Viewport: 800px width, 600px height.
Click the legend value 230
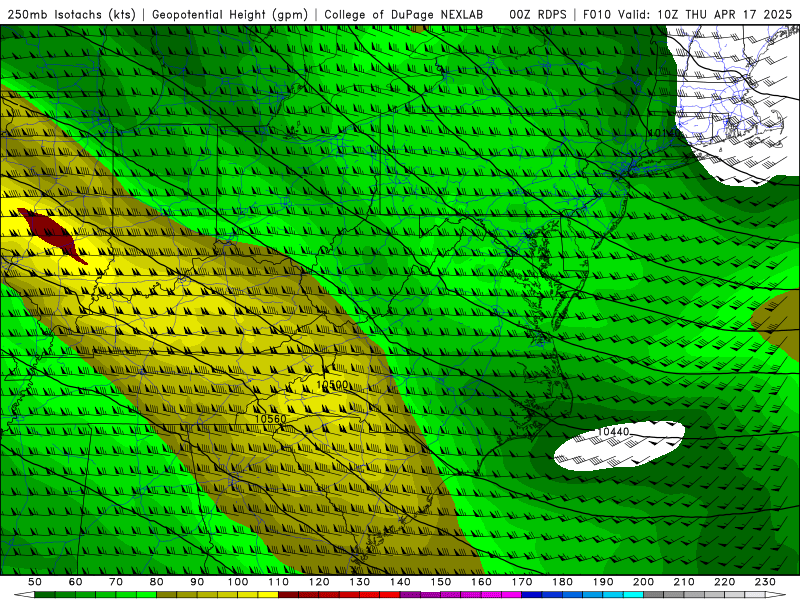765,582
